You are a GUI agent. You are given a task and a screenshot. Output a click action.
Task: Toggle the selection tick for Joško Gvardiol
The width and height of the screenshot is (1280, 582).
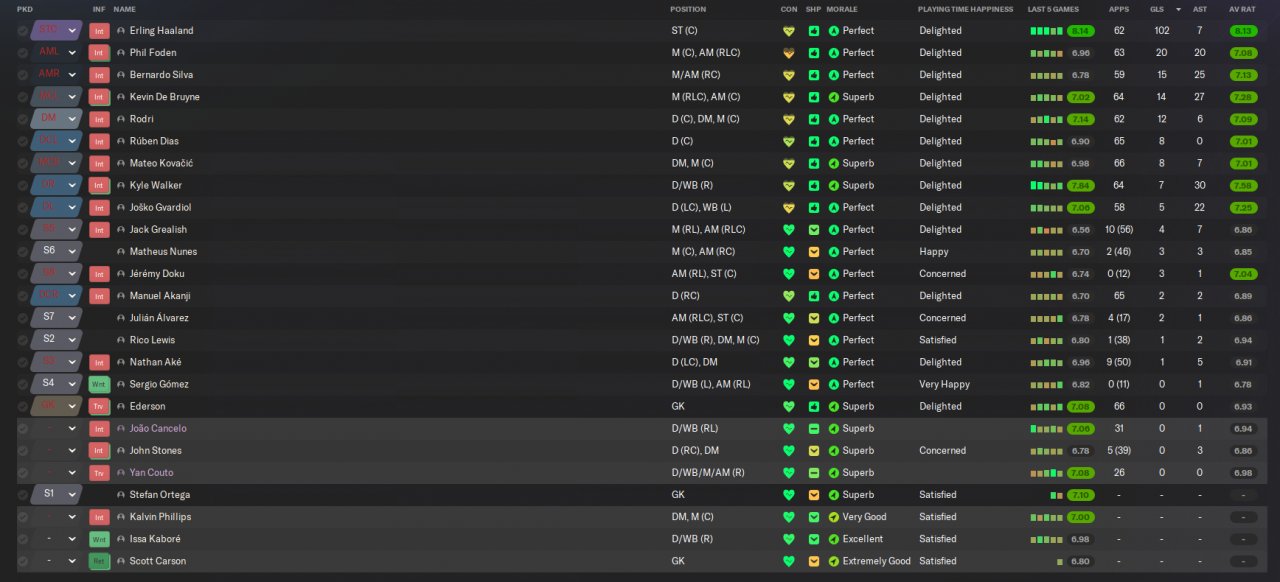point(22,208)
